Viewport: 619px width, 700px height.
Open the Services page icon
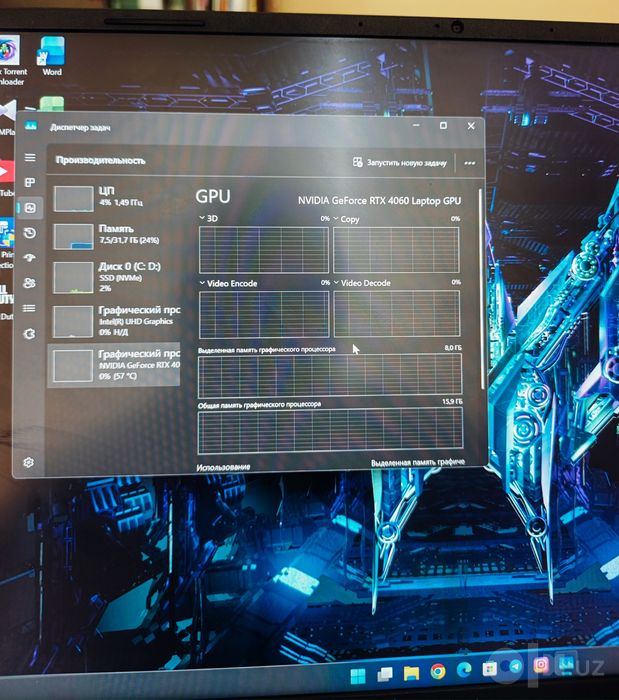point(29,333)
